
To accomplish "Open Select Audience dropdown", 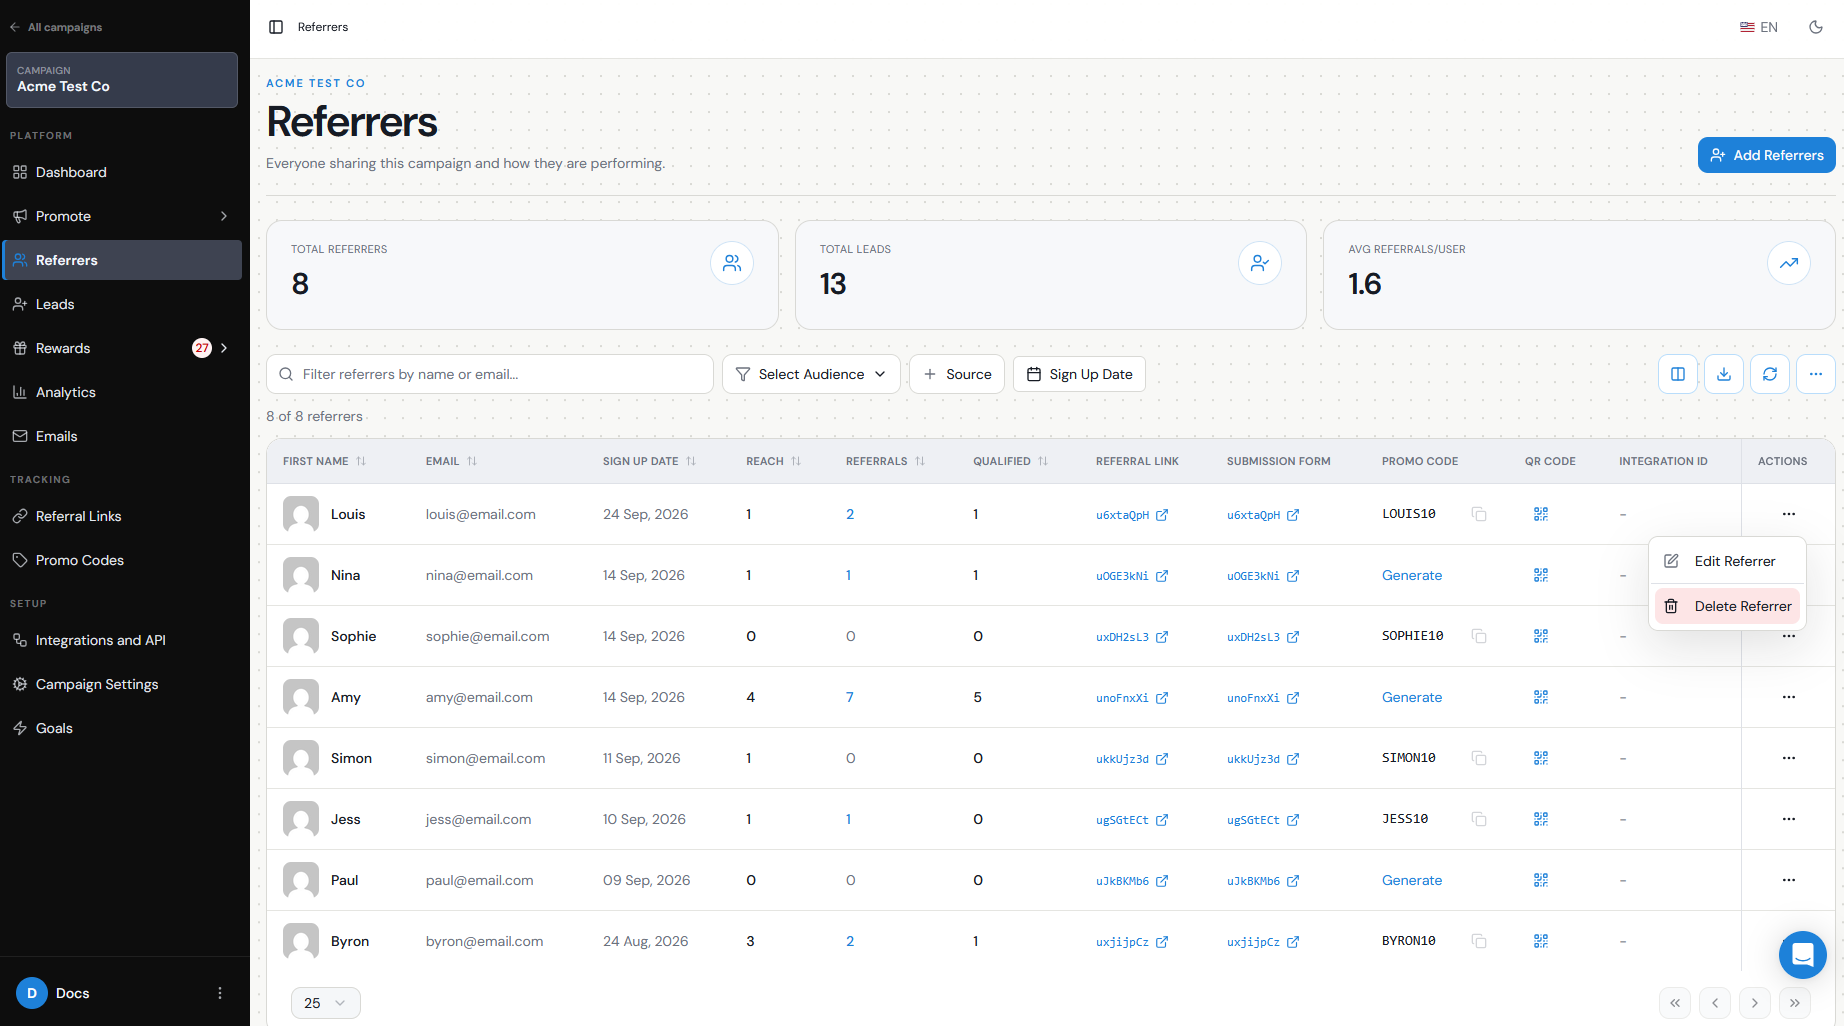I will coord(811,374).
